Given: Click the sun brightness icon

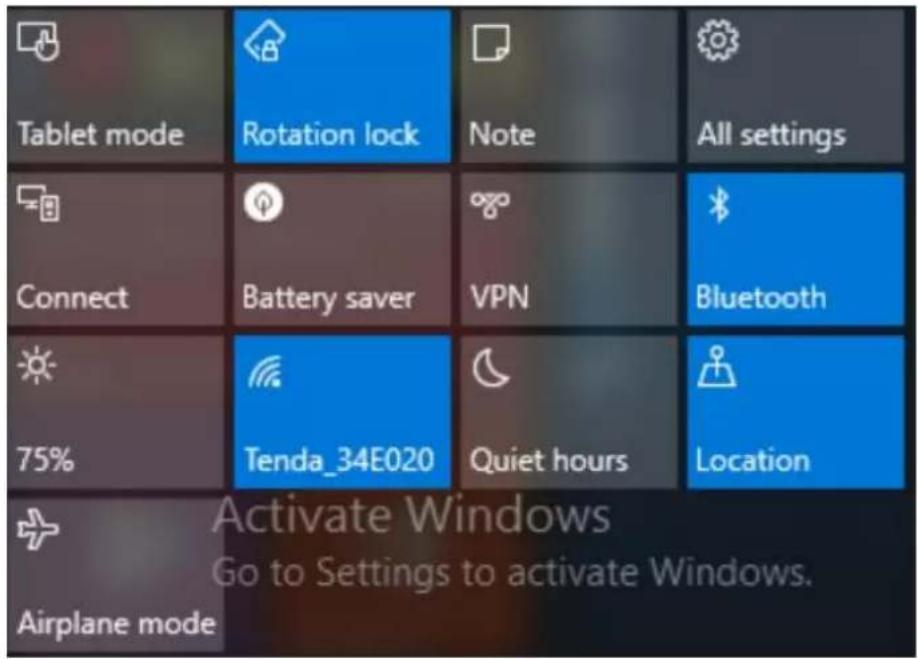Looking at the screenshot, I should point(37,366).
